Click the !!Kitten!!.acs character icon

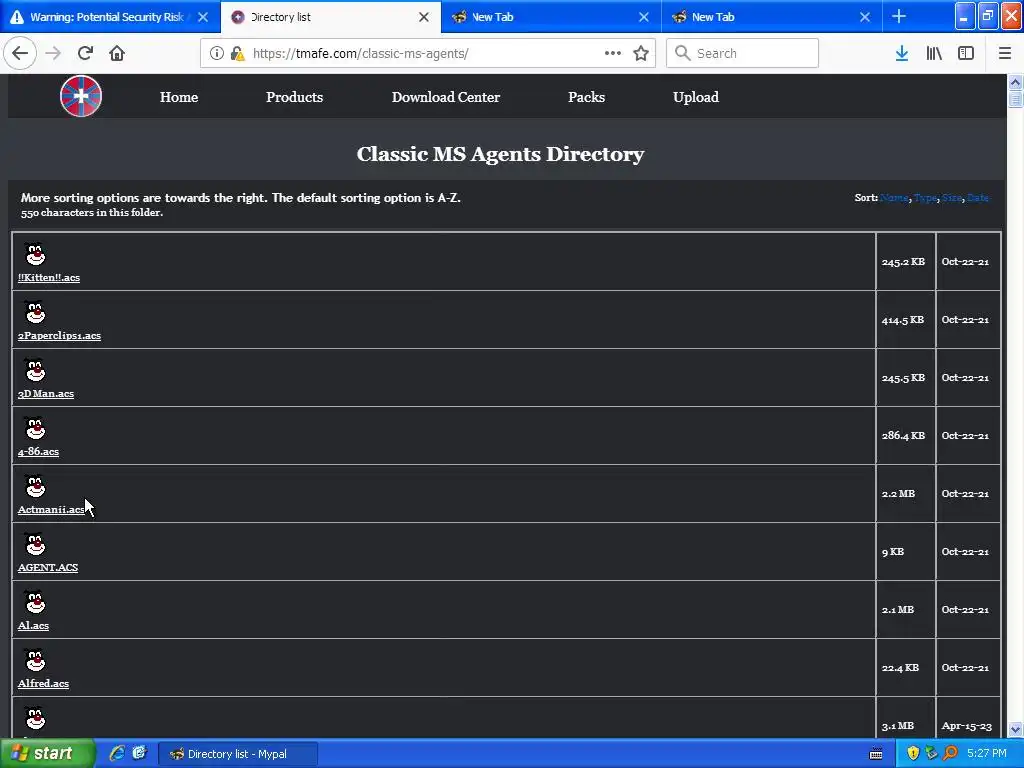35,253
